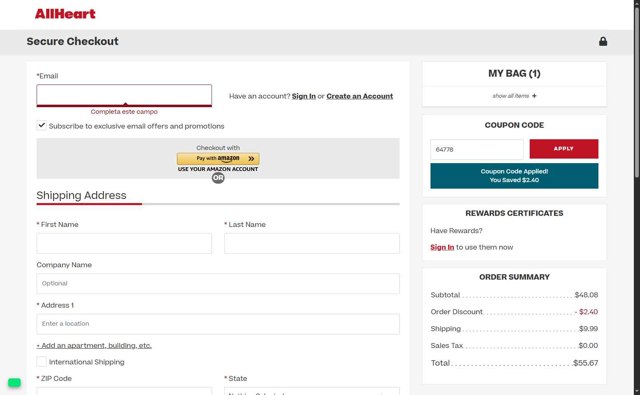Click the Email input field
The width and height of the screenshot is (640, 395).
pos(124,95)
